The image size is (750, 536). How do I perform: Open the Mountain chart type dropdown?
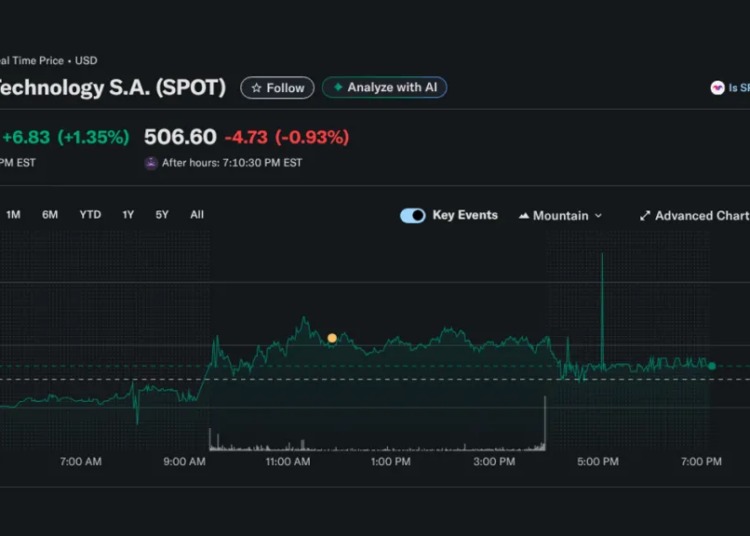pyautogui.click(x=560, y=216)
